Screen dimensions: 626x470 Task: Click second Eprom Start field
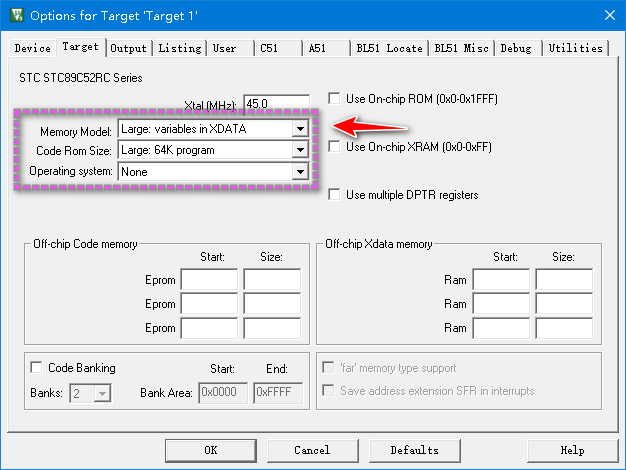209,303
